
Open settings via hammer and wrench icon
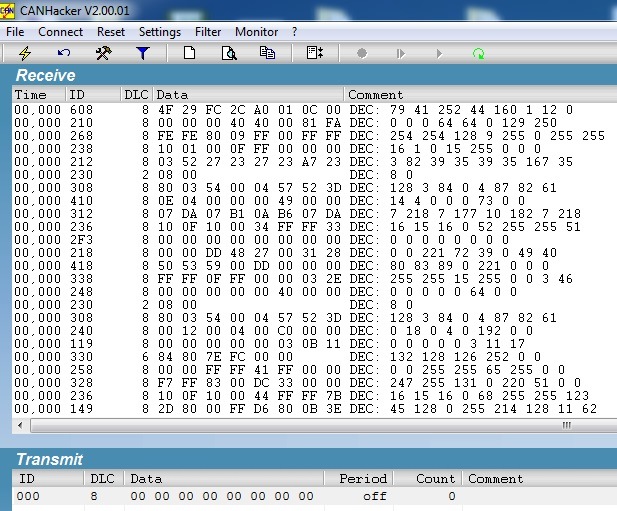tap(103, 53)
